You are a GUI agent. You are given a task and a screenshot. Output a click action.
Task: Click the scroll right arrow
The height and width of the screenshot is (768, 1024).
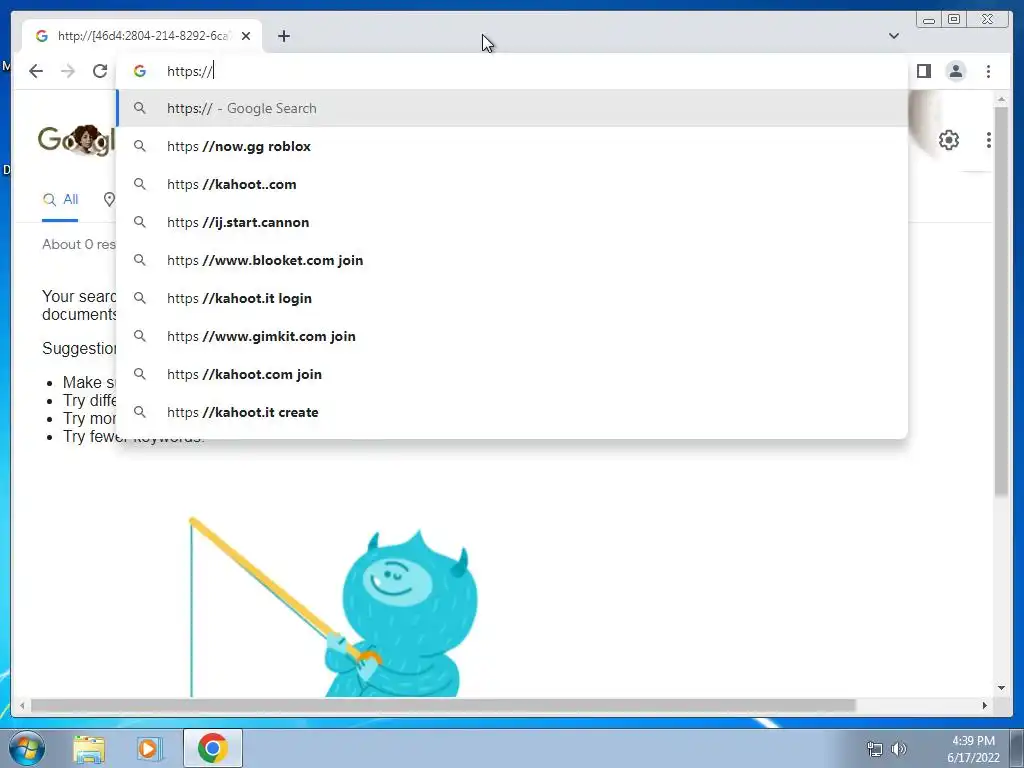(x=985, y=705)
